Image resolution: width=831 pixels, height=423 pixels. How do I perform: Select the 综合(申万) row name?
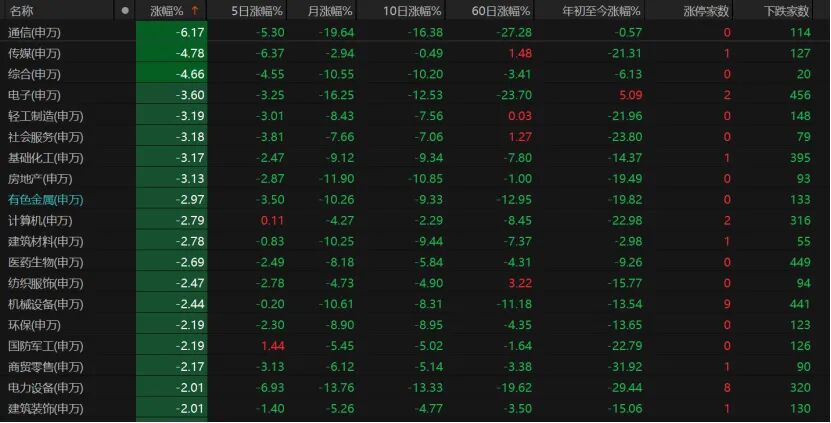click(x=34, y=74)
